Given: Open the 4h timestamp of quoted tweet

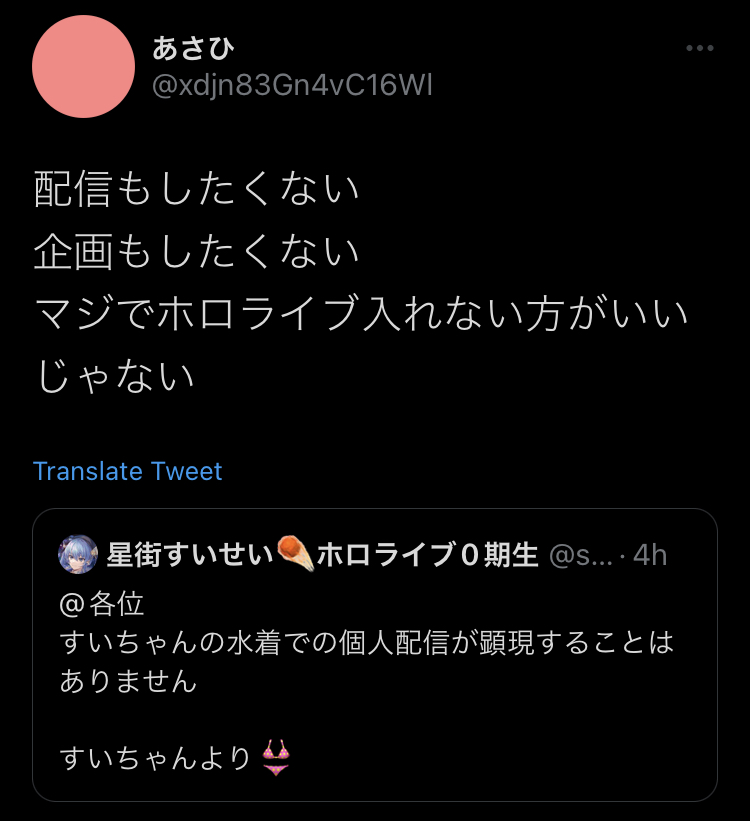Looking at the screenshot, I should pos(650,555).
